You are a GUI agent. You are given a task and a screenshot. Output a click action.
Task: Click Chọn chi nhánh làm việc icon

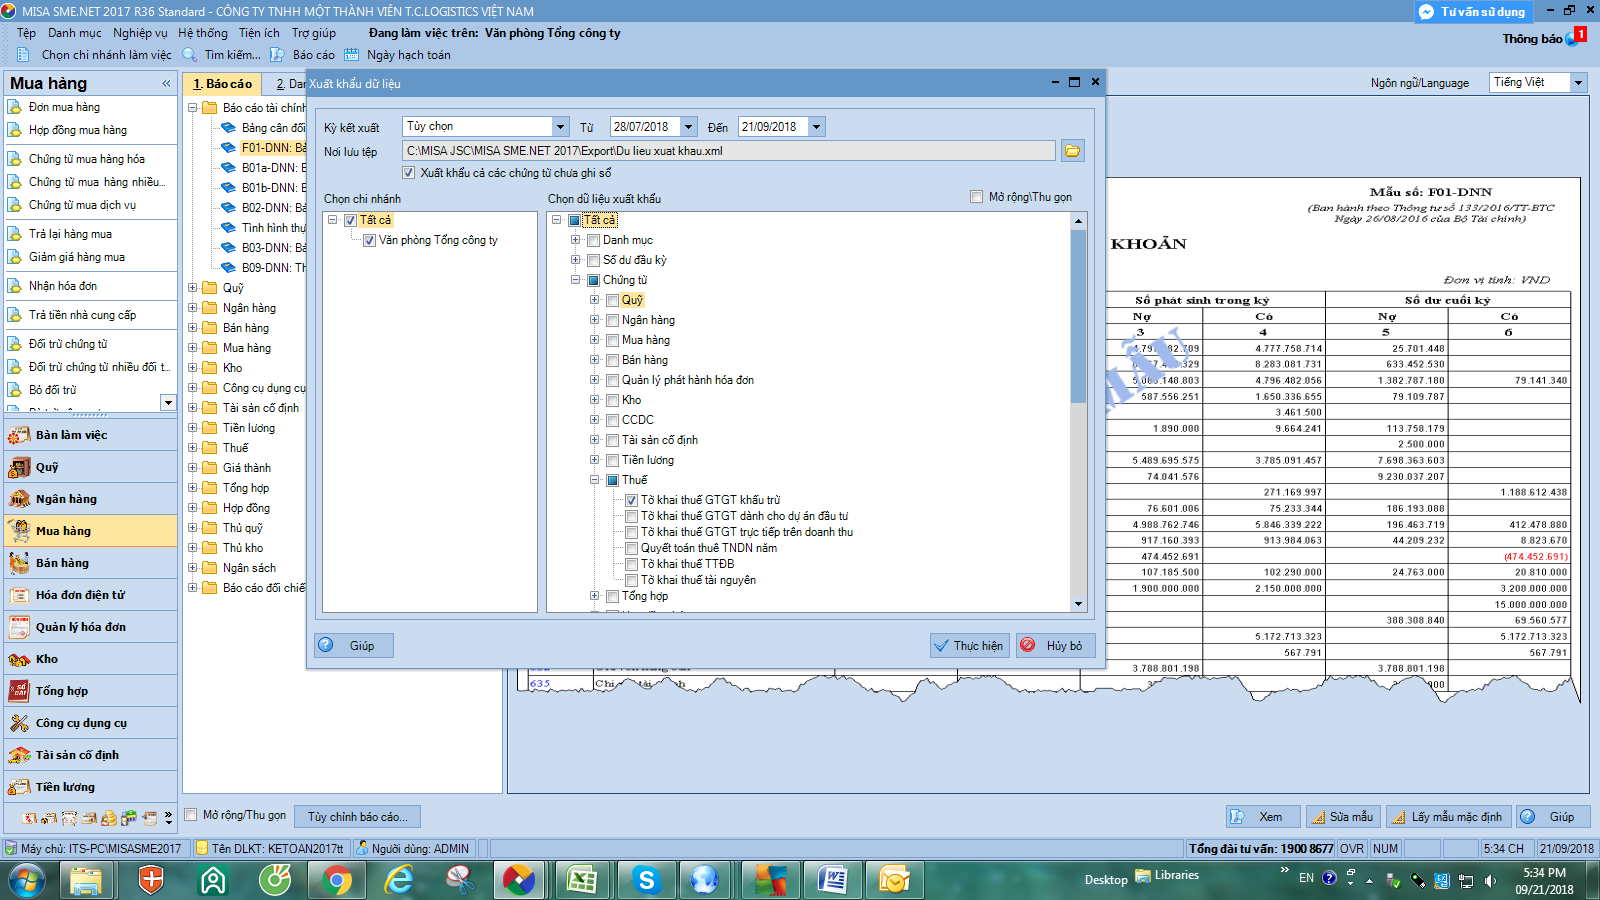pos(23,55)
